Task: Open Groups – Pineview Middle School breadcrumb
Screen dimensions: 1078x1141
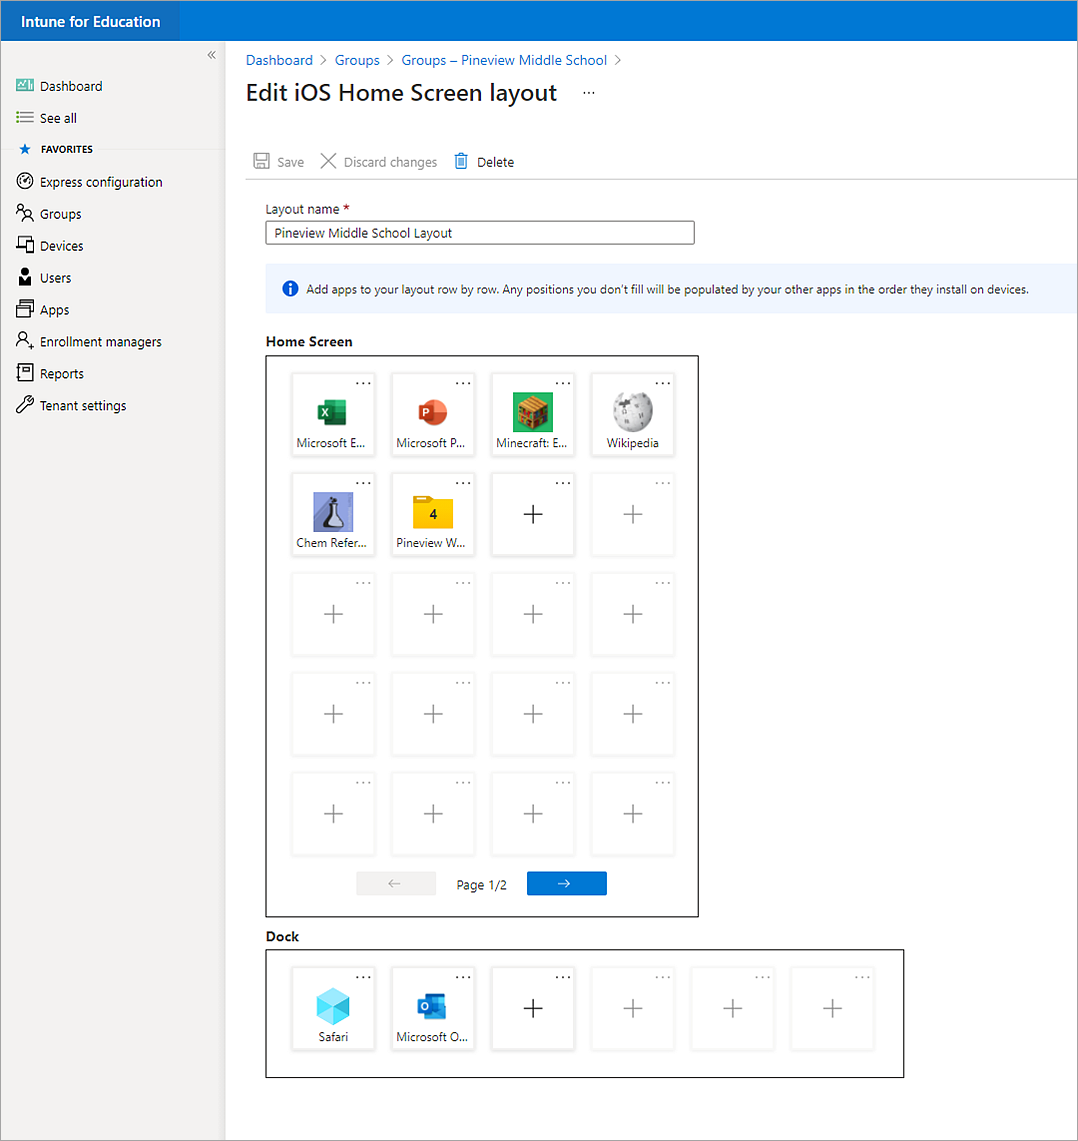Action: pyautogui.click(x=504, y=60)
